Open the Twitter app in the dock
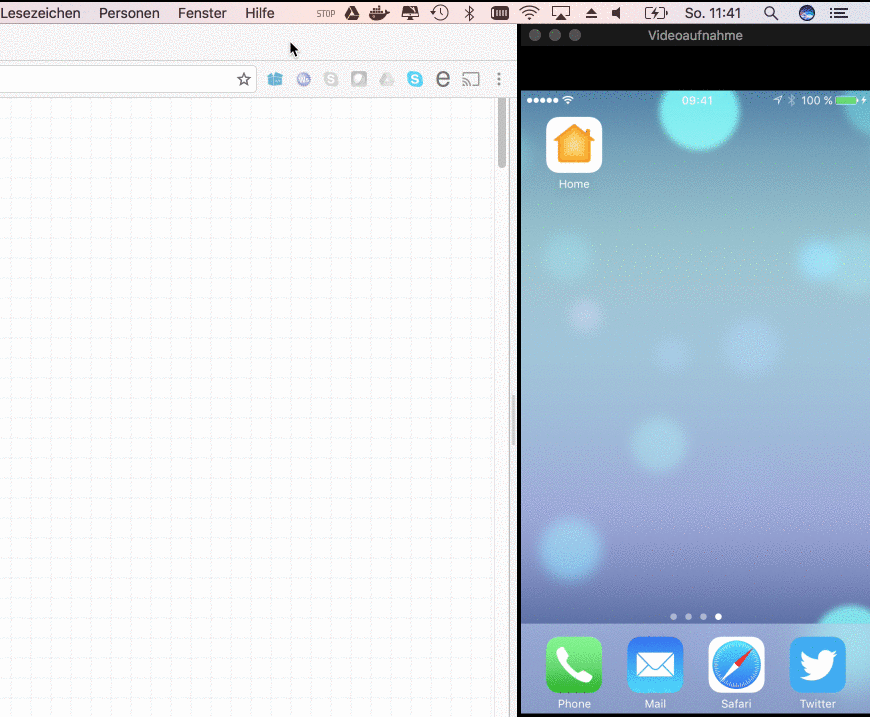The width and height of the screenshot is (870, 717). point(817,665)
